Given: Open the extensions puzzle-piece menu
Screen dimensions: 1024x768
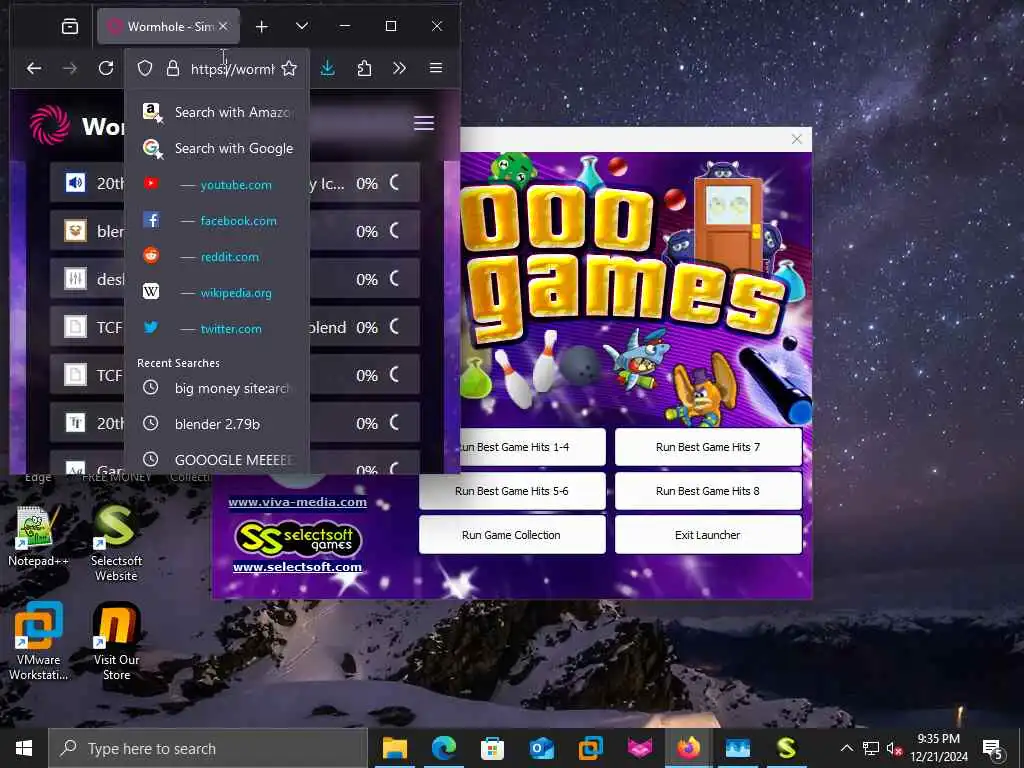Looking at the screenshot, I should [x=364, y=68].
